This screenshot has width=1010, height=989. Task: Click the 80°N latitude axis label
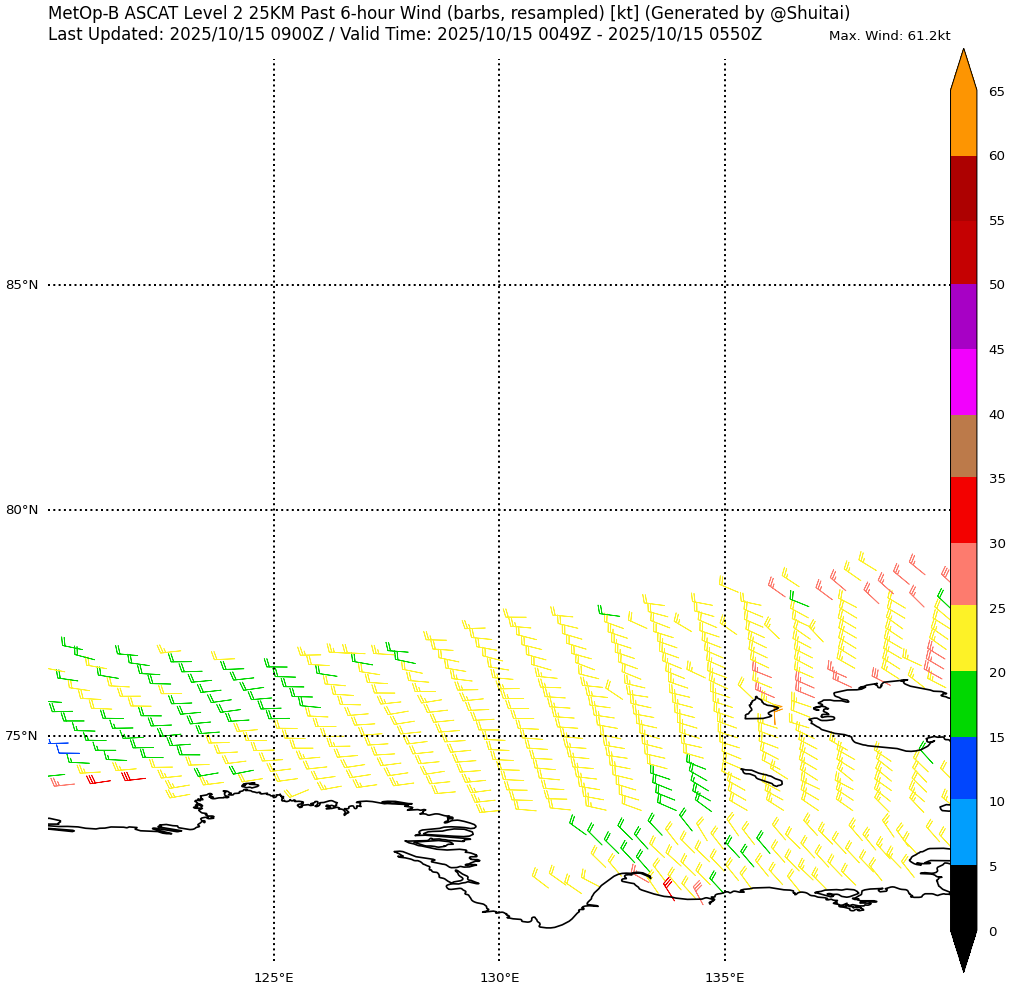tap(22, 510)
